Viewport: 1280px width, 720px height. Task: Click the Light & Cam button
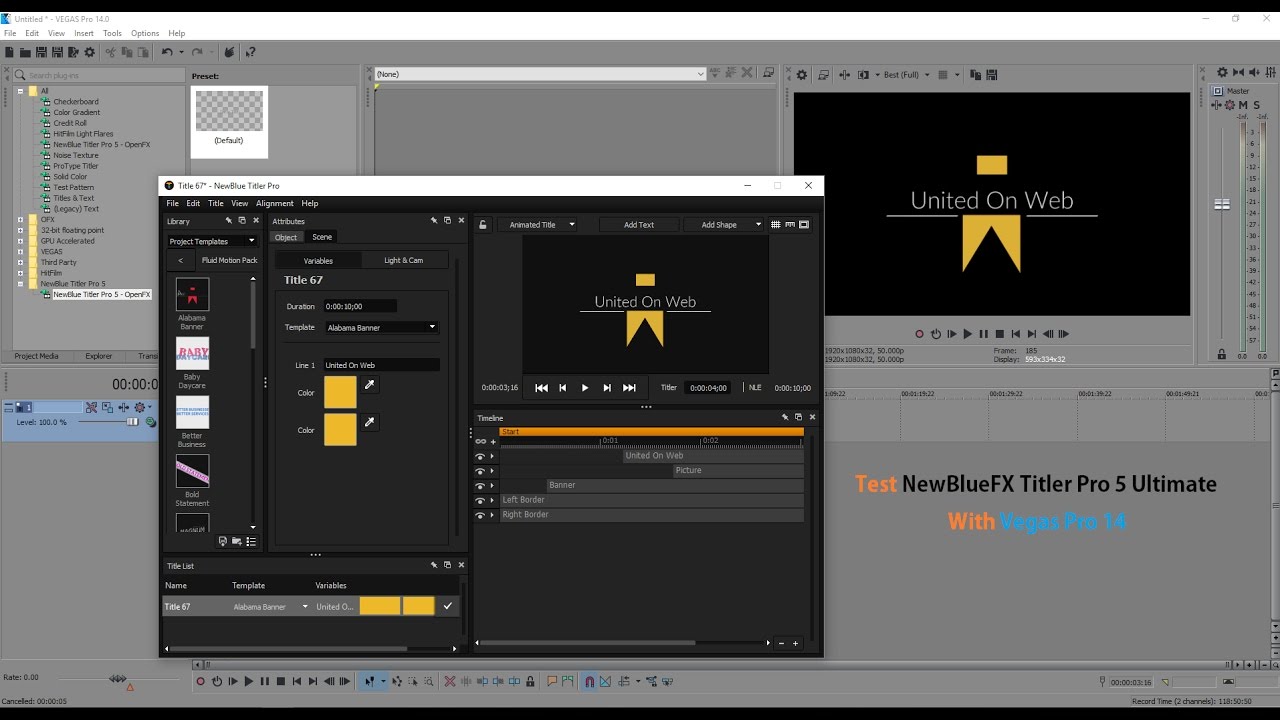point(404,260)
